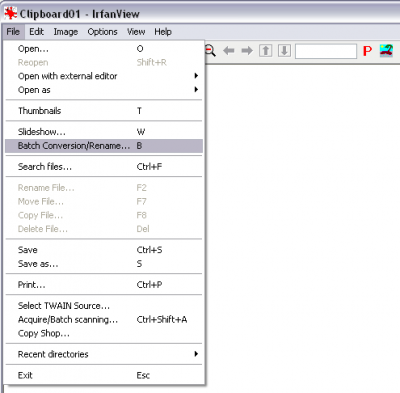Click the IrfanView red splat title icon
400x393 pixels.
[x=10, y=13]
